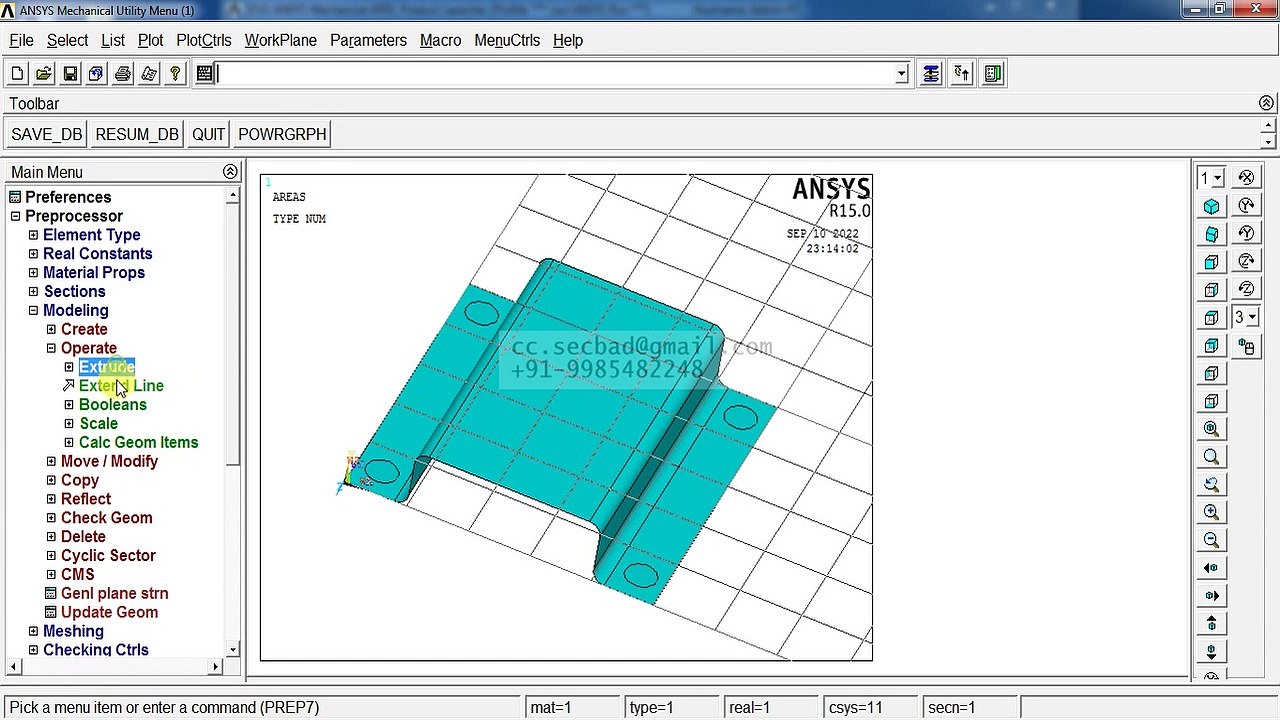Collapse the Preprocessor tree node
Viewport: 1280px width, 720px height.
(x=15, y=216)
